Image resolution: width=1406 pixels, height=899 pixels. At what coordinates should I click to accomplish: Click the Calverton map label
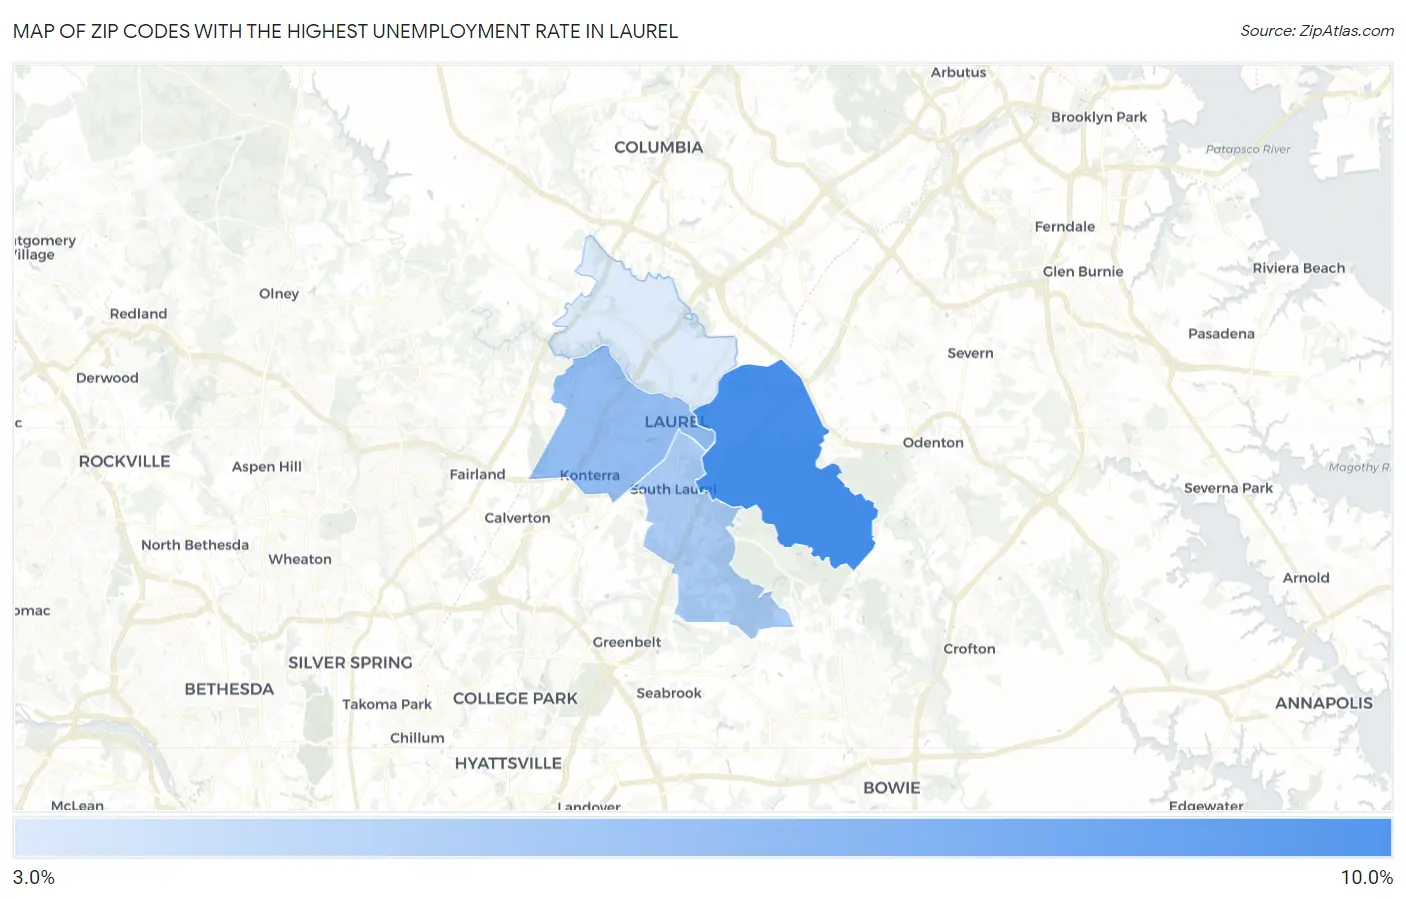pos(517,517)
